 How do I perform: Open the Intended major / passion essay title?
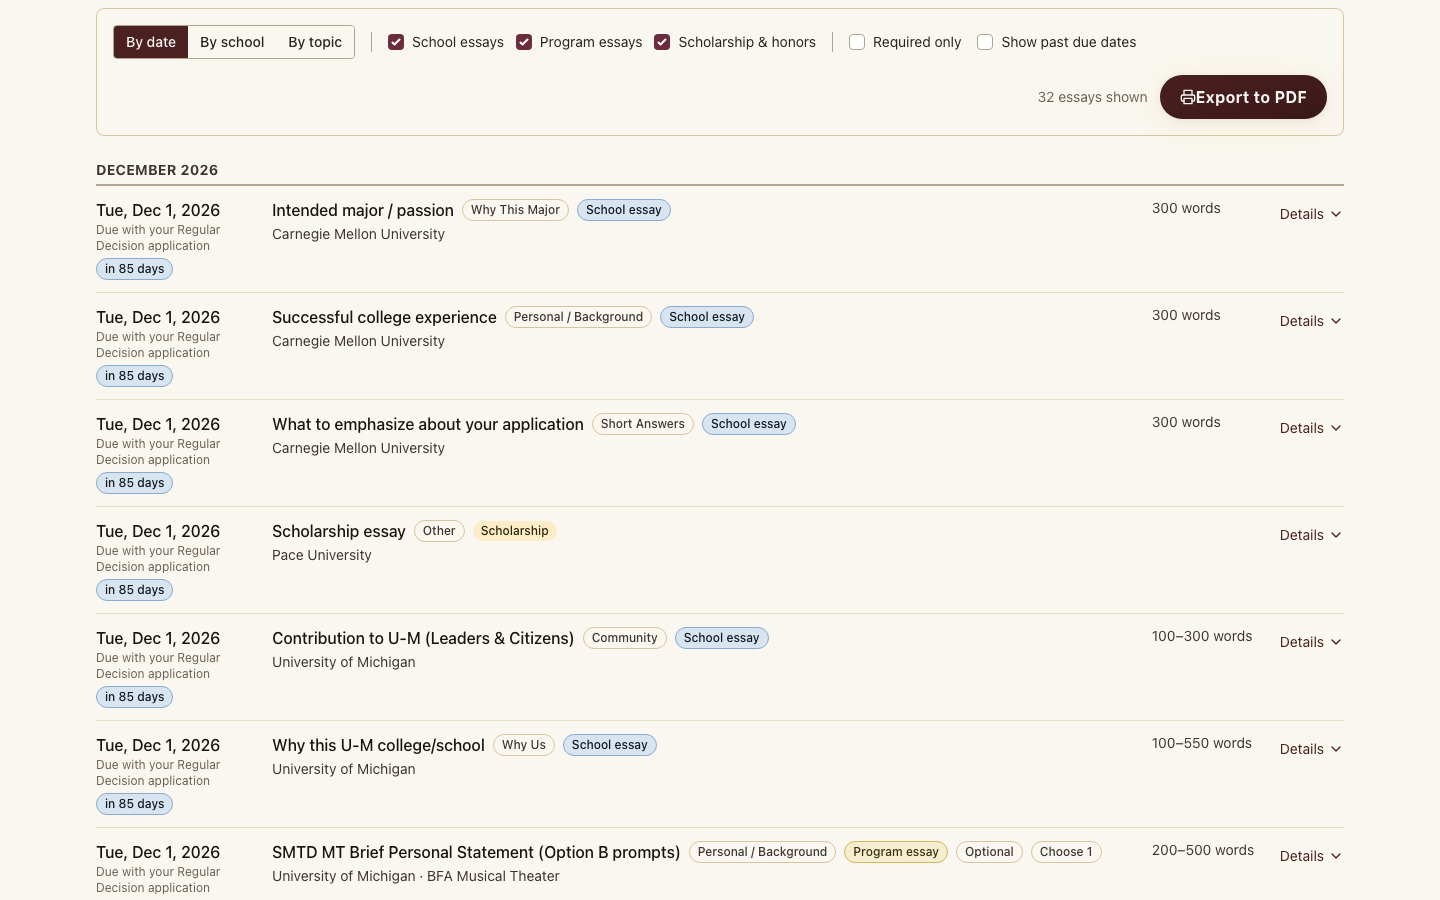point(363,210)
